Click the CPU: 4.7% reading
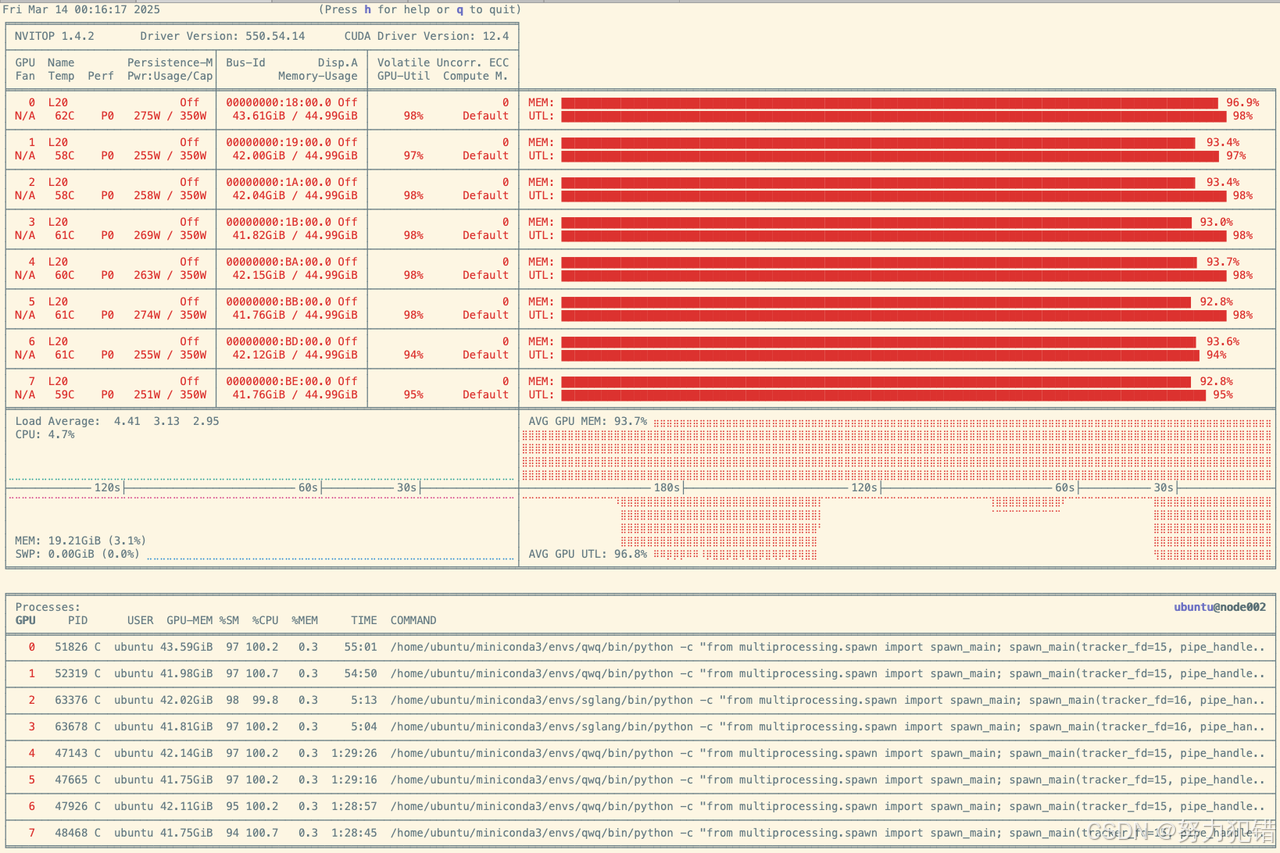 44,434
